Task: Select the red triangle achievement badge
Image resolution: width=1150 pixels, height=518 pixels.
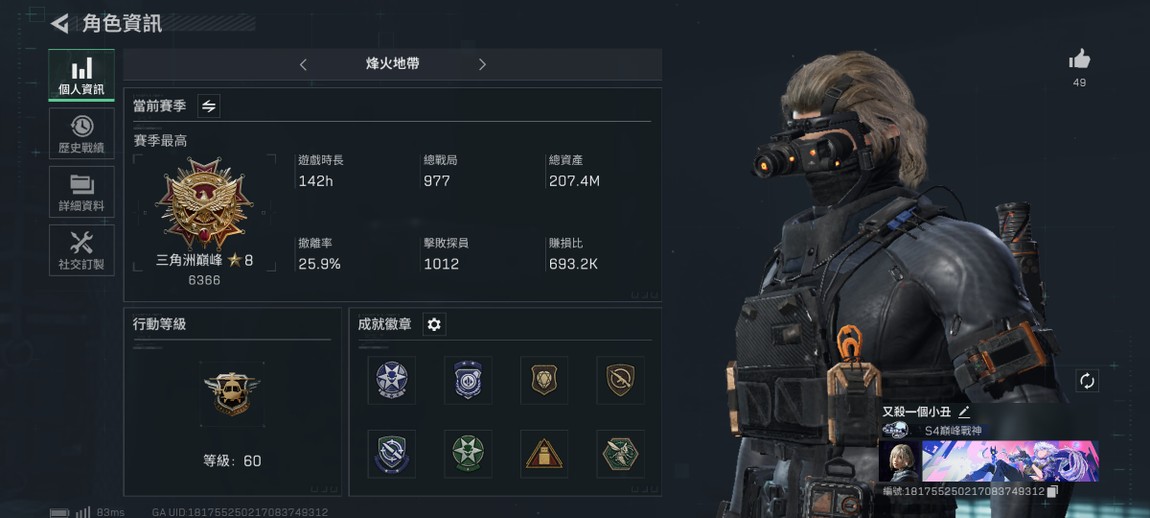Action: 544,454
